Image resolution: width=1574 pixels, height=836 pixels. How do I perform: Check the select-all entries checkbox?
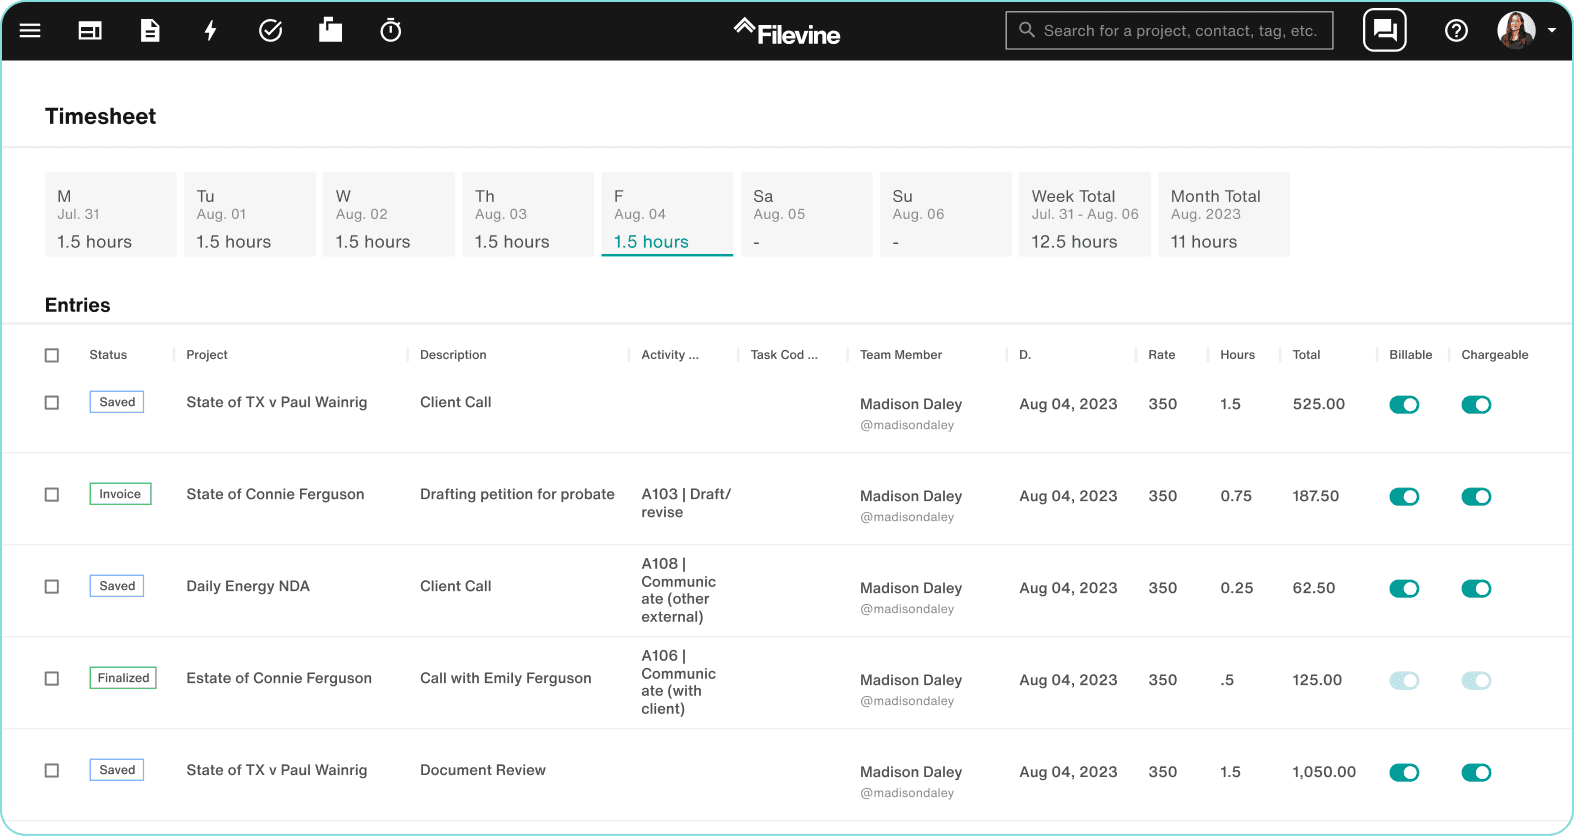click(x=52, y=355)
